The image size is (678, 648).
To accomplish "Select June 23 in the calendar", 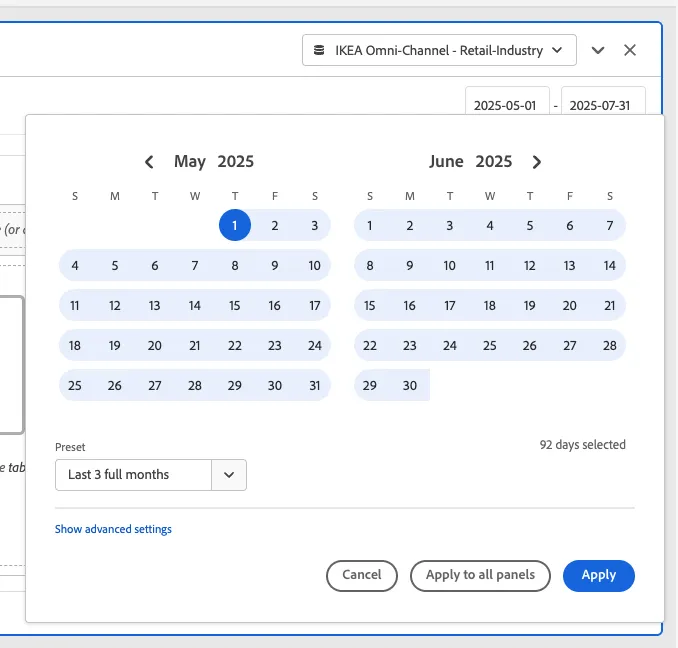I will (409, 345).
